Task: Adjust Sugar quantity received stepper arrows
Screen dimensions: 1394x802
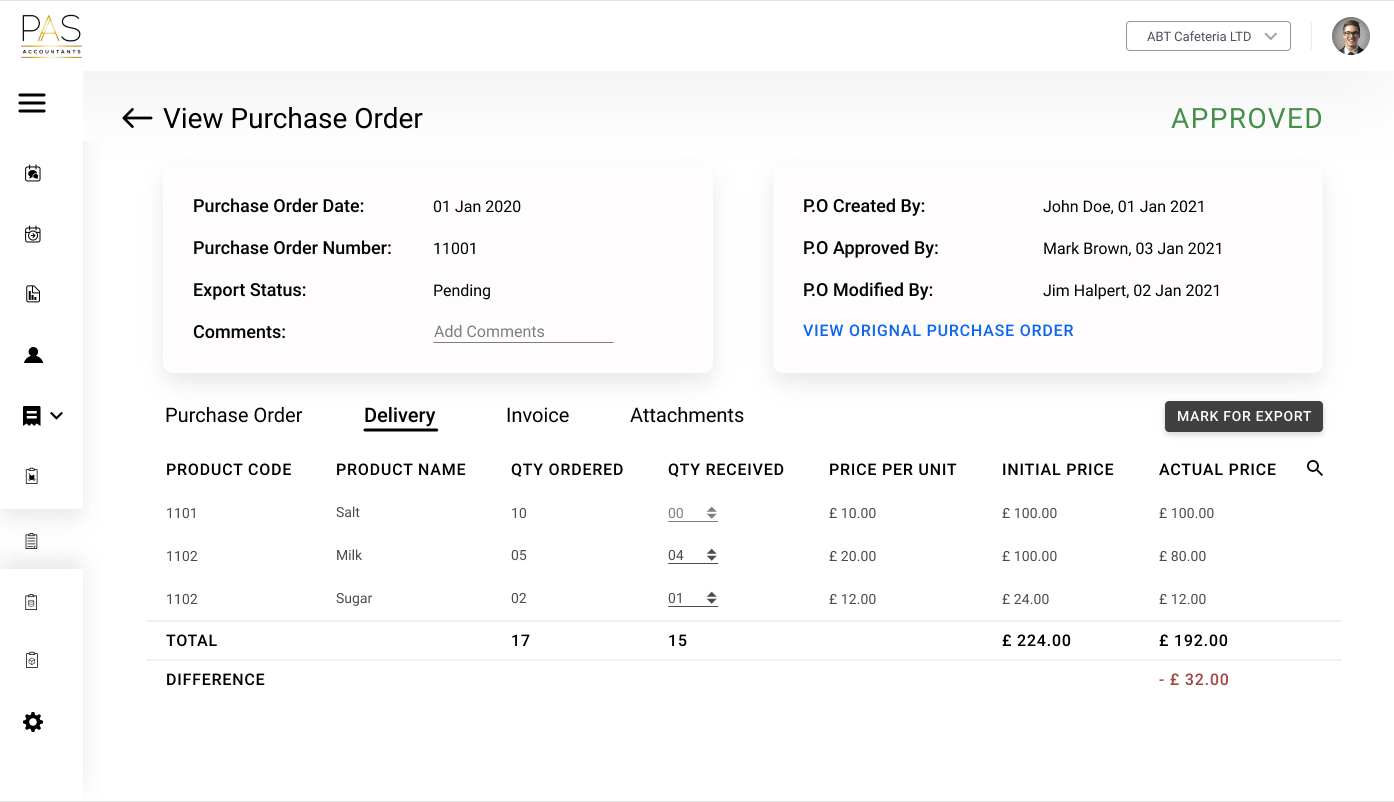Action: point(711,598)
